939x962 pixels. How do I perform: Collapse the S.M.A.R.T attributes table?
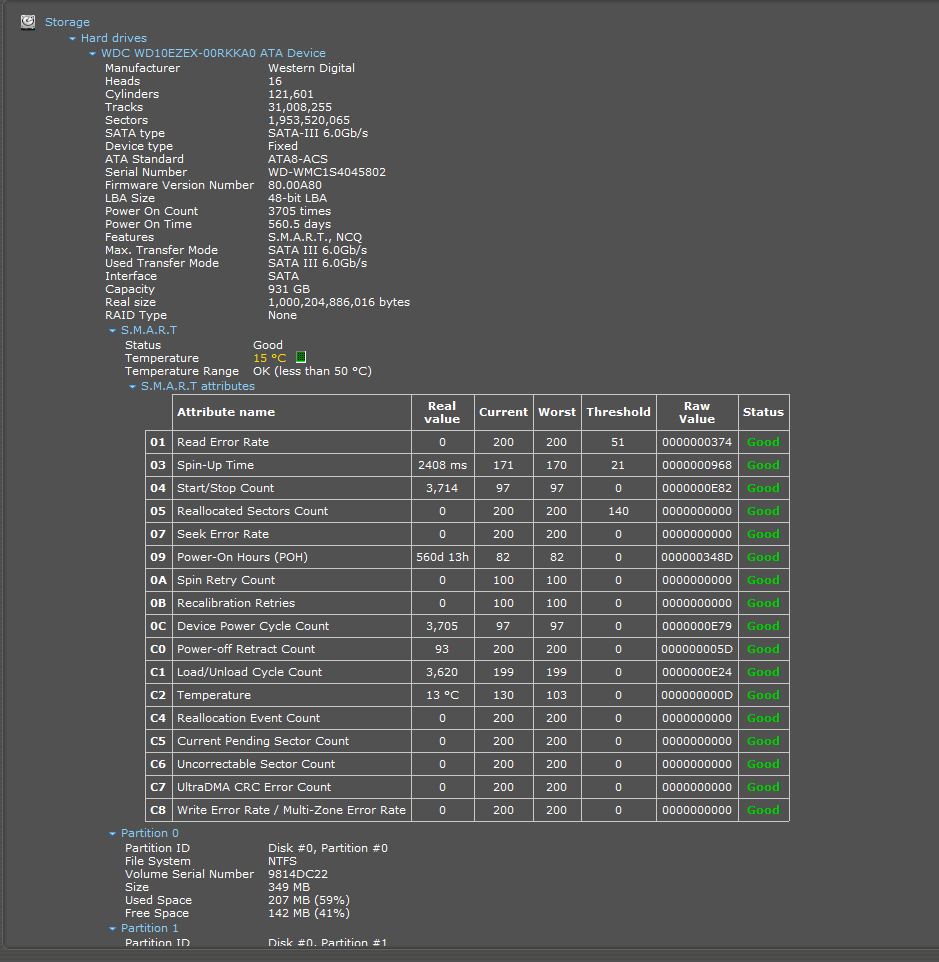coord(133,387)
